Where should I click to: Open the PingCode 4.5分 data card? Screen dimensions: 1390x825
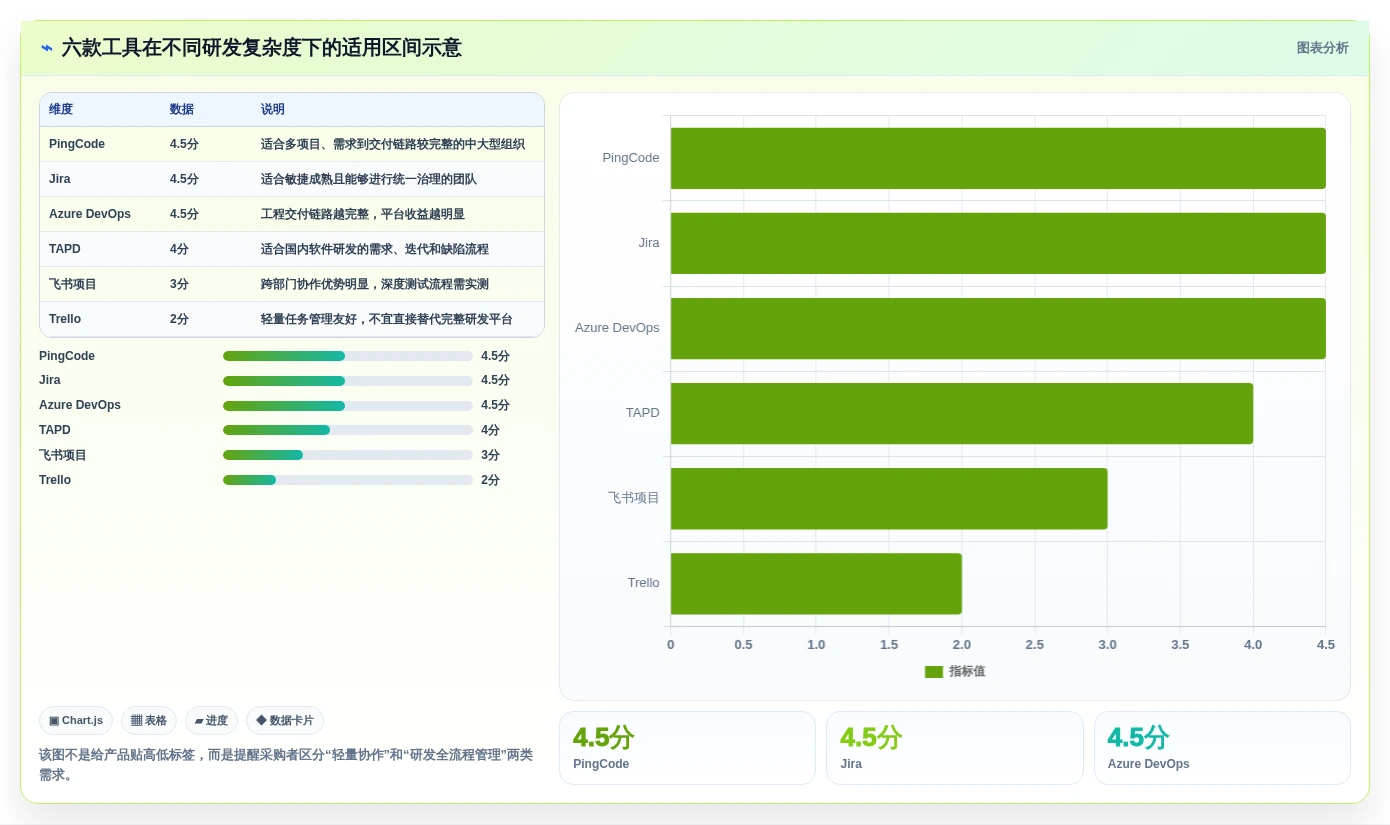click(x=687, y=748)
